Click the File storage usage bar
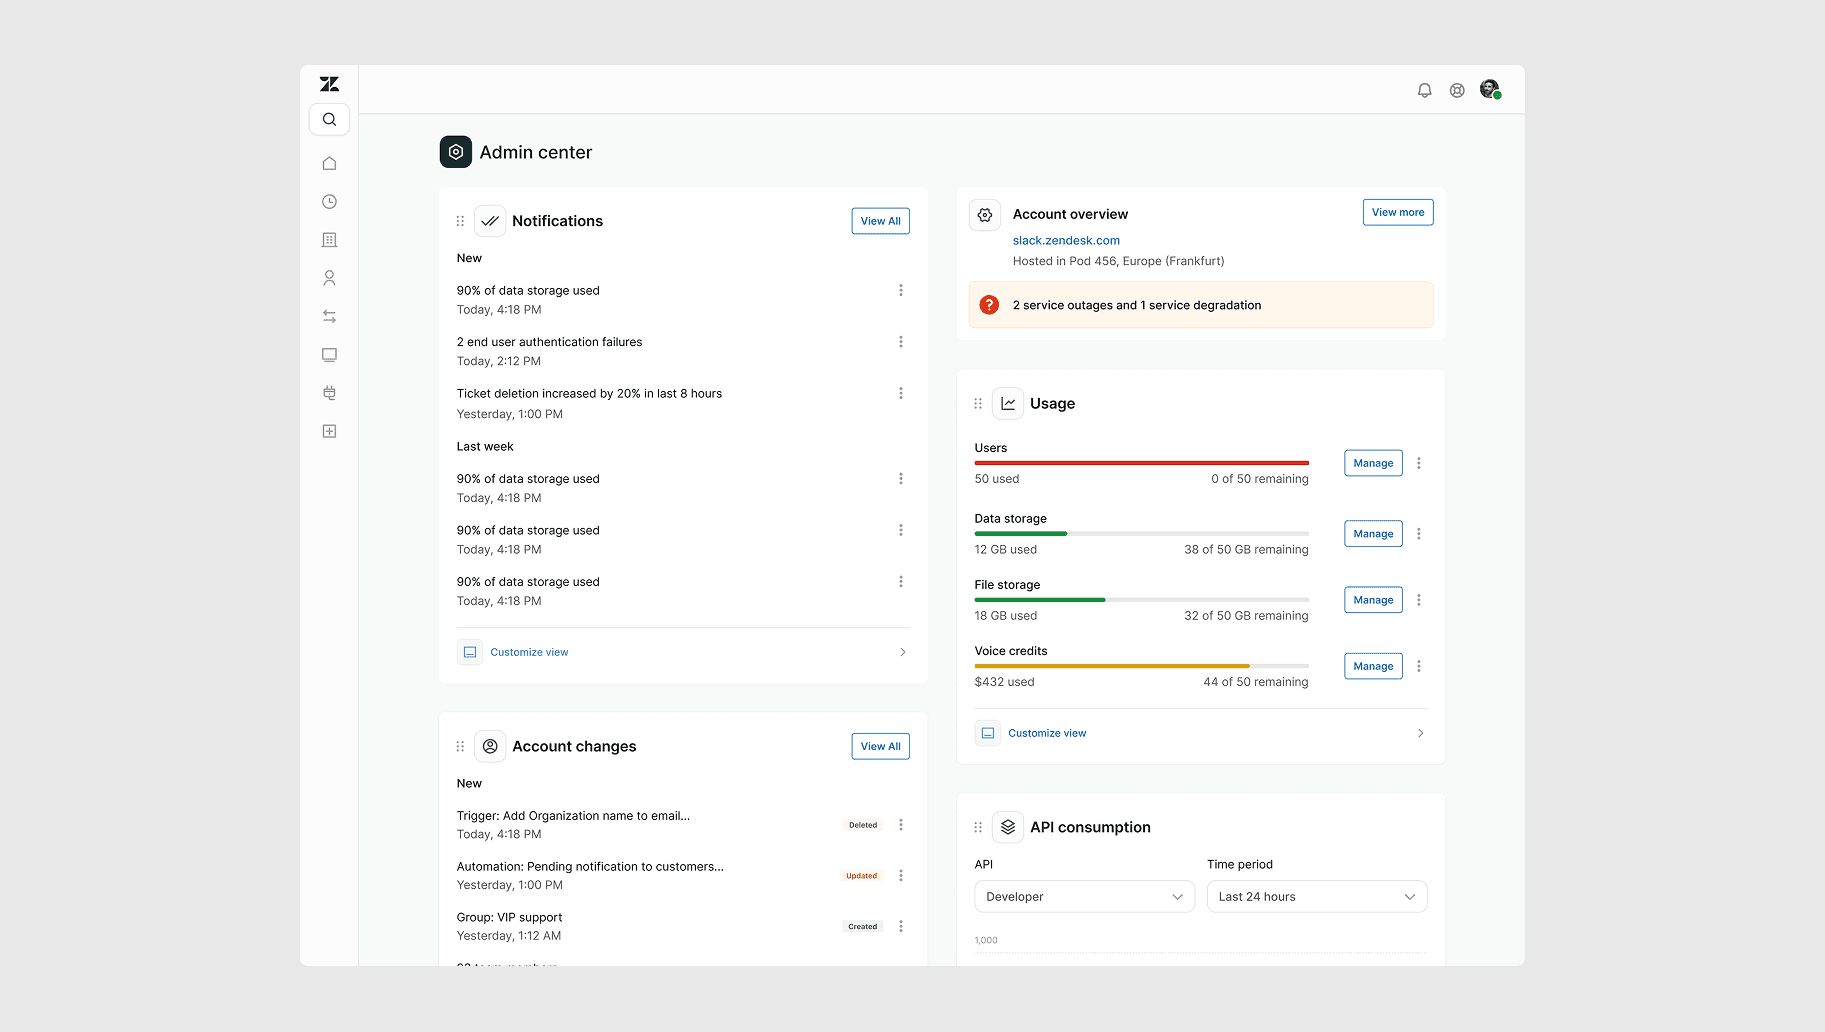 coord(1141,600)
